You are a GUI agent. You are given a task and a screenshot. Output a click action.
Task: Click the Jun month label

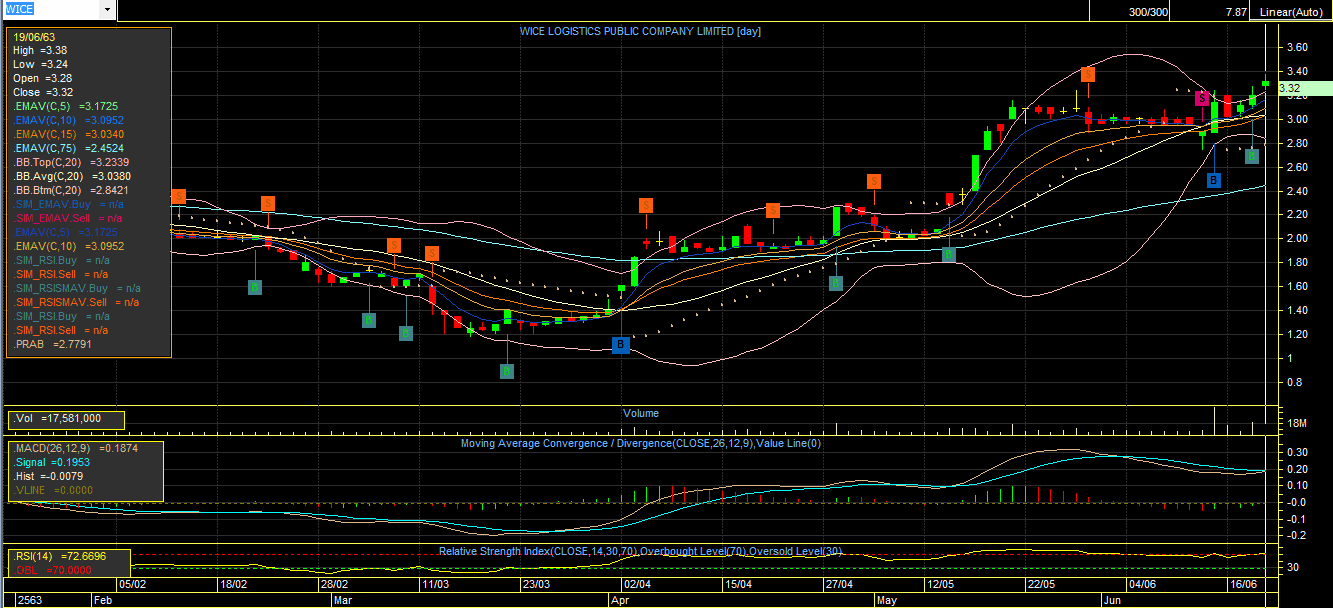[x=1111, y=601]
